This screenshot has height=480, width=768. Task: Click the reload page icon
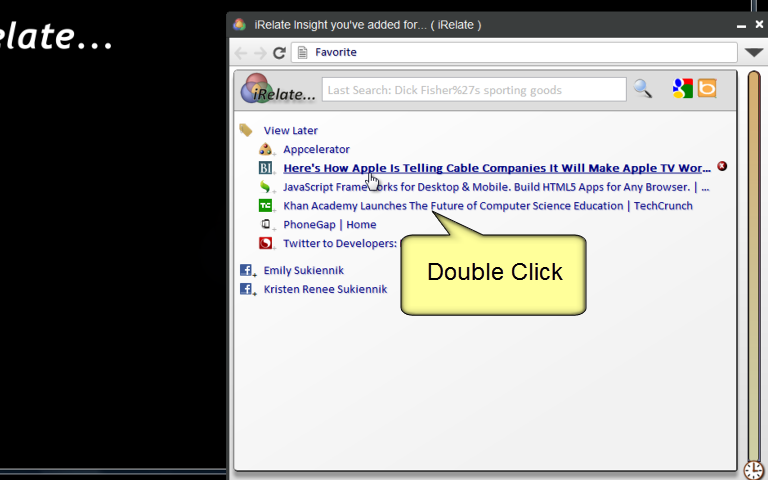tap(279, 52)
